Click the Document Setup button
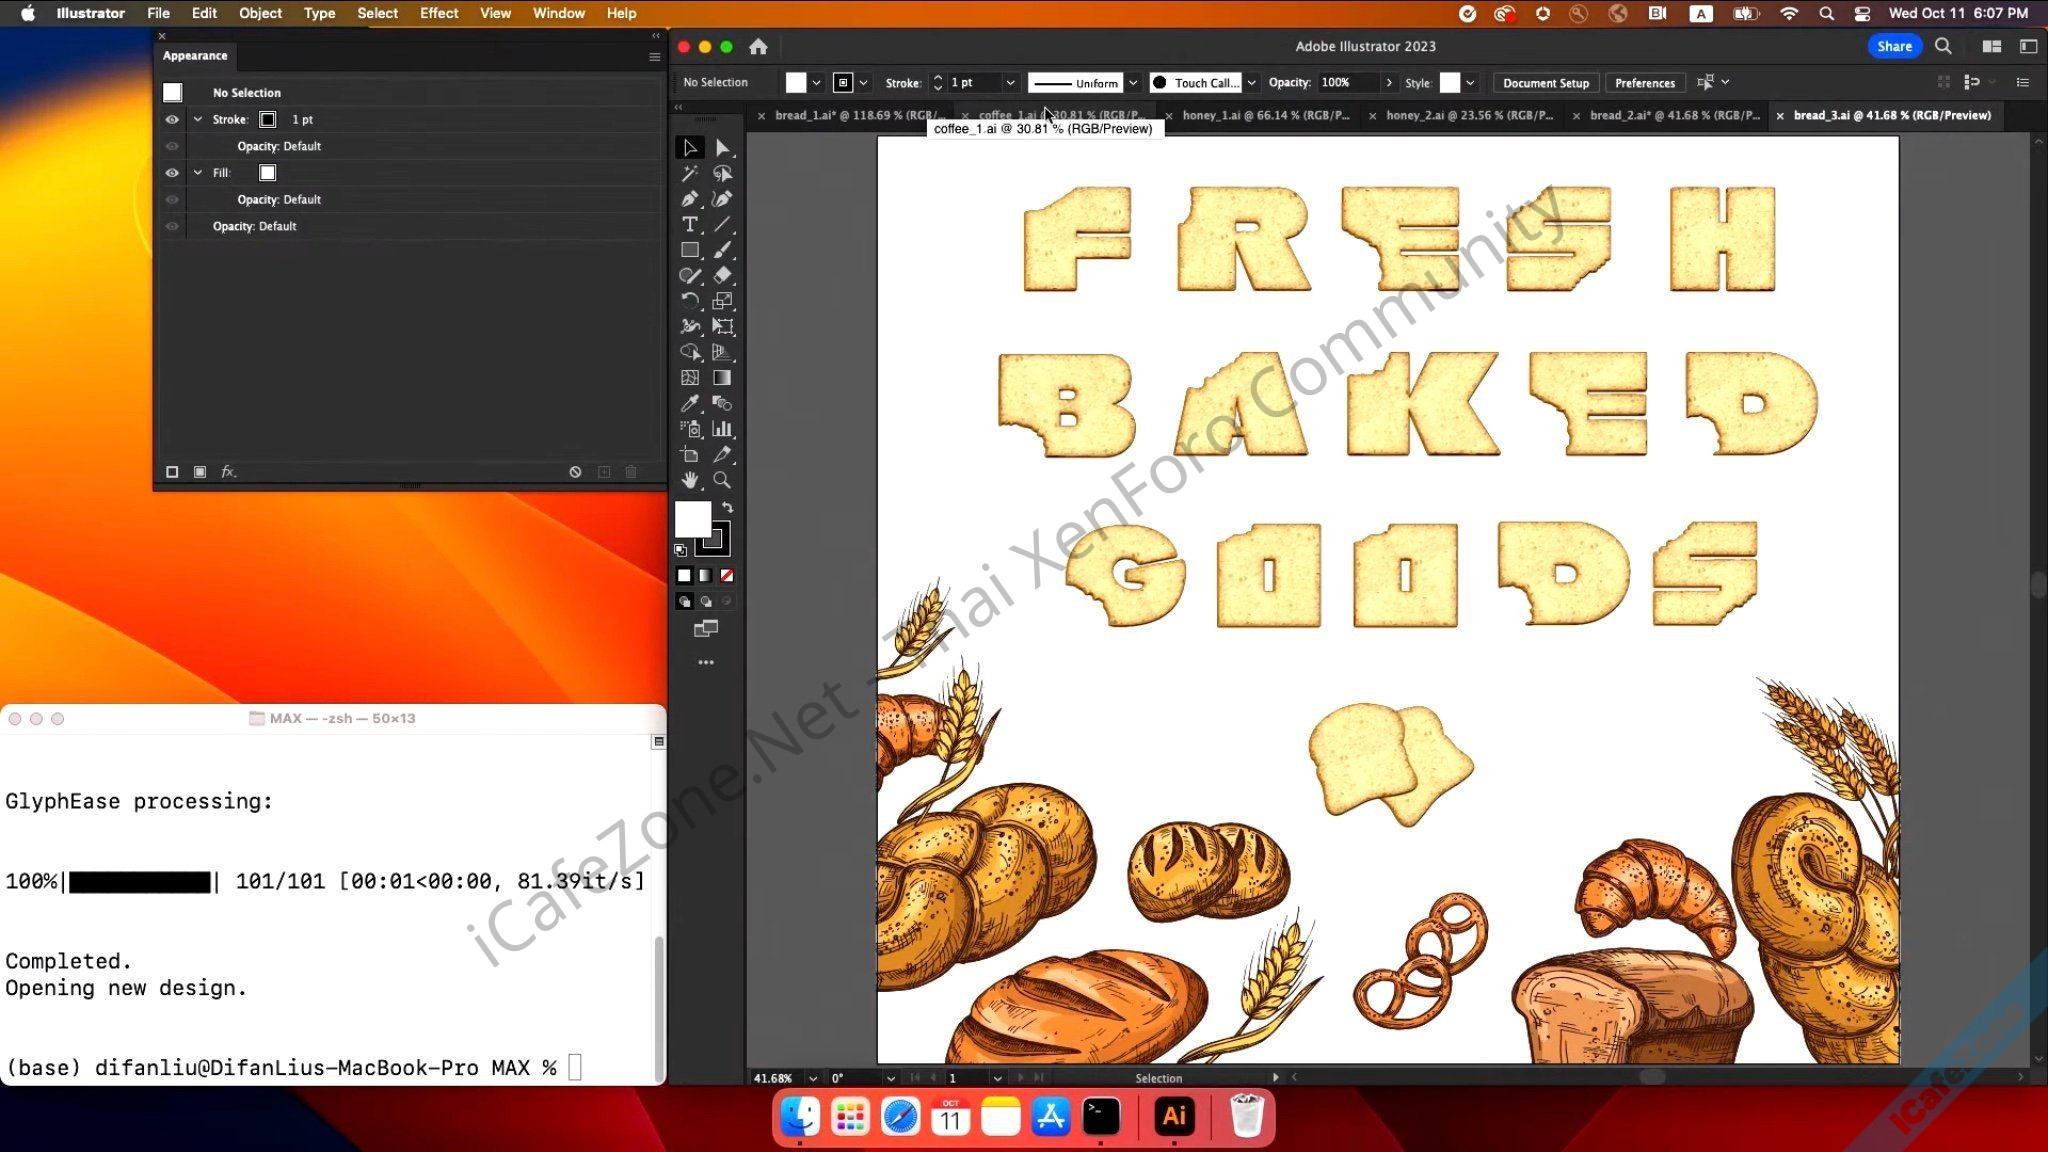The width and height of the screenshot is (2048, 1152). click(1545, 83)
